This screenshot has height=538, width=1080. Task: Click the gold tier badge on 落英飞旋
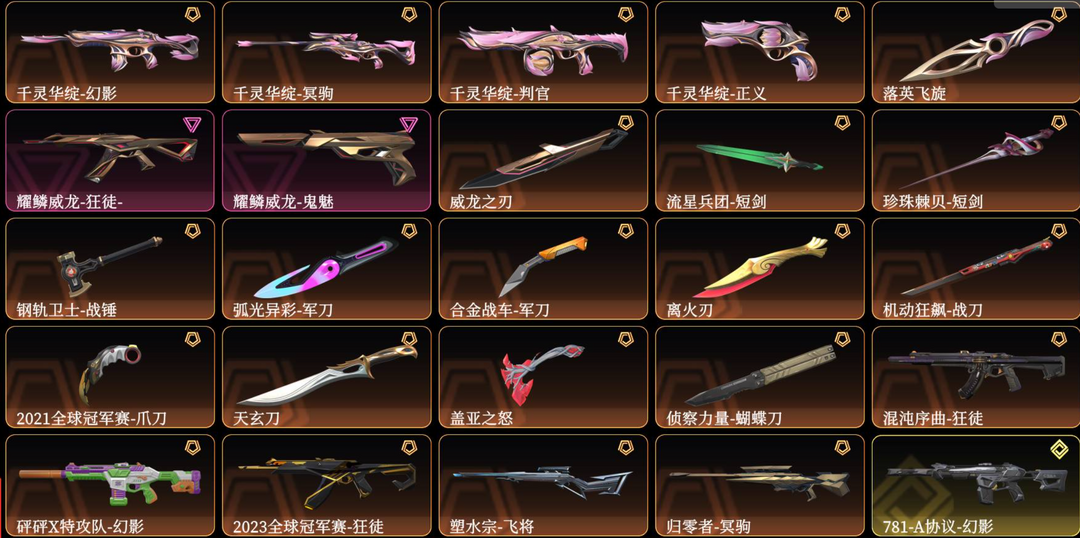tap(1058, 14)
